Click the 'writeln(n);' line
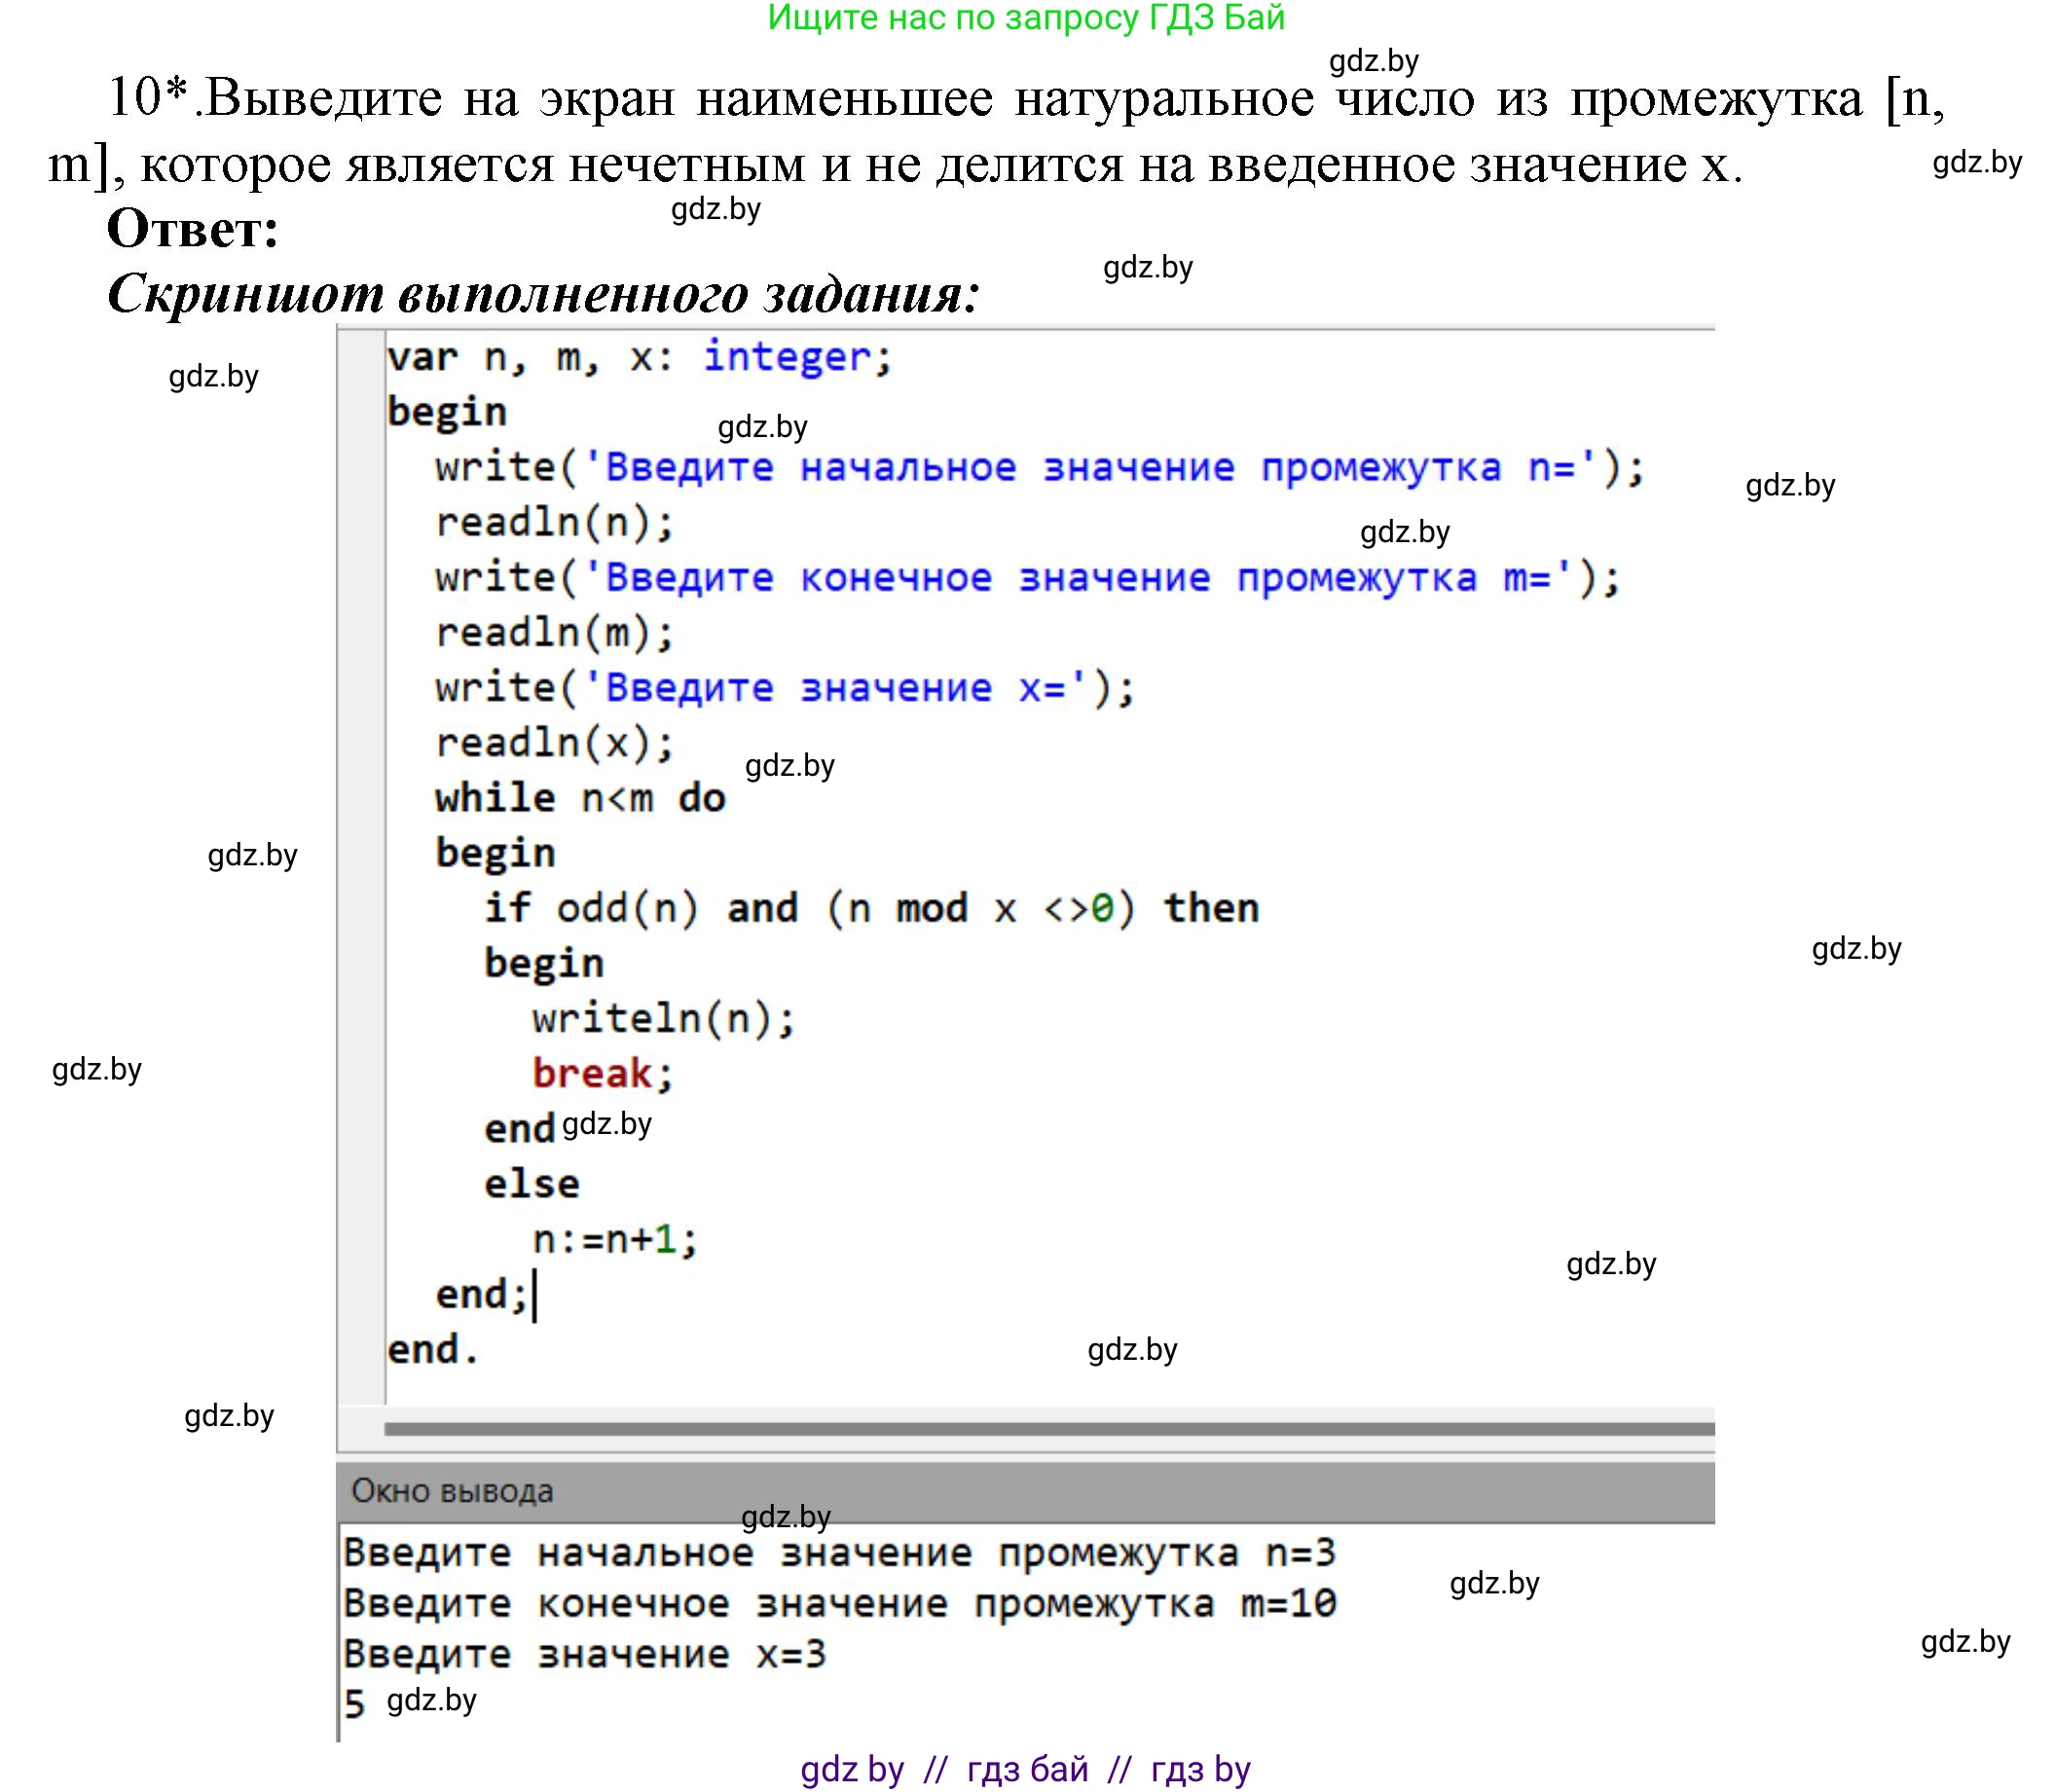 [660, 1017]
